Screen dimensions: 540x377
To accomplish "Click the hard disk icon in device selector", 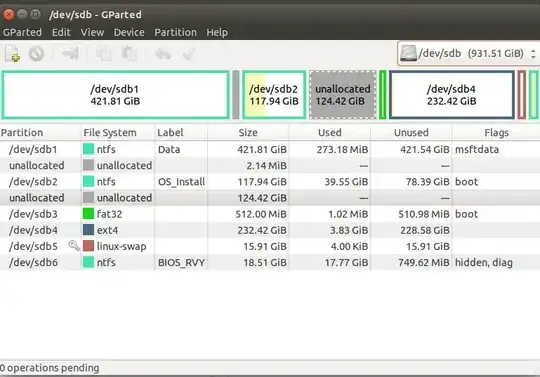I will click(x=408, y=53).
